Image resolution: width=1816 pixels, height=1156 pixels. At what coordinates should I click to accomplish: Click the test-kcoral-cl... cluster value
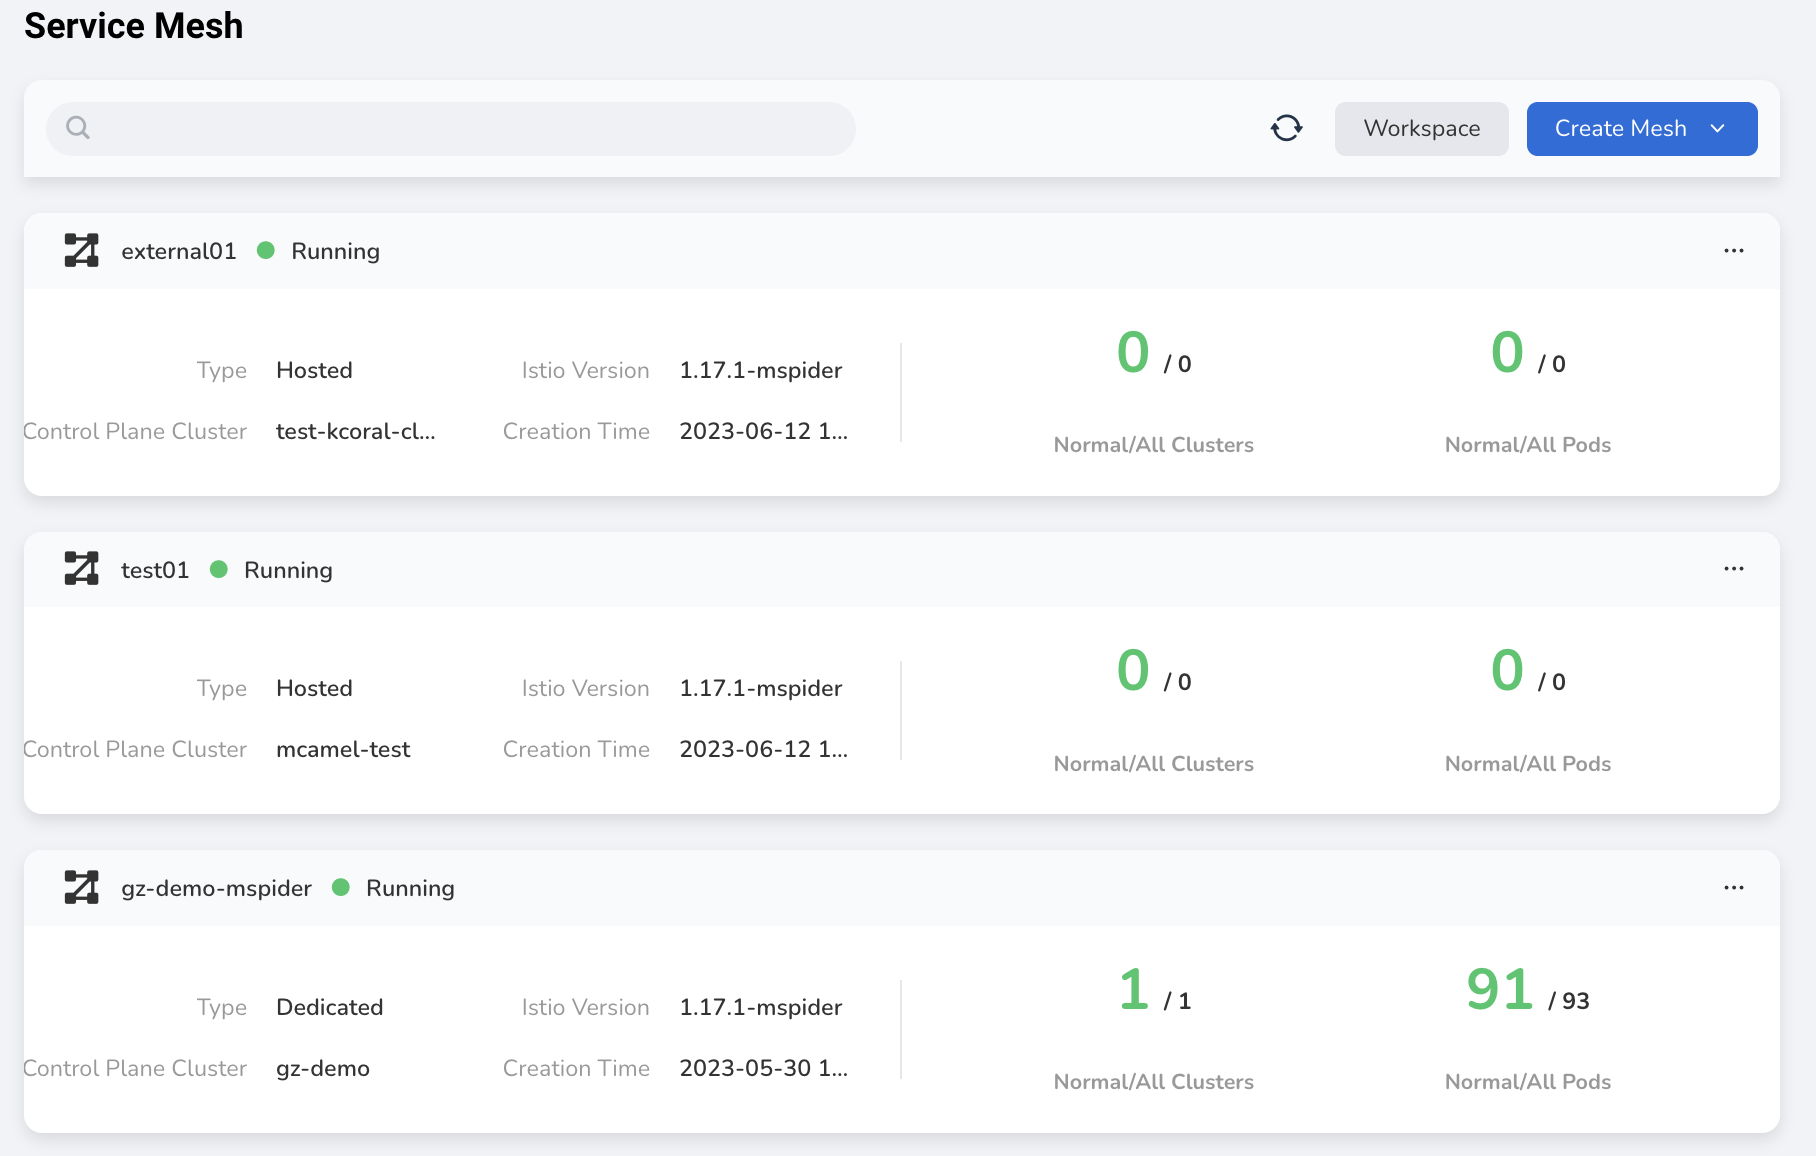point(356,431)
